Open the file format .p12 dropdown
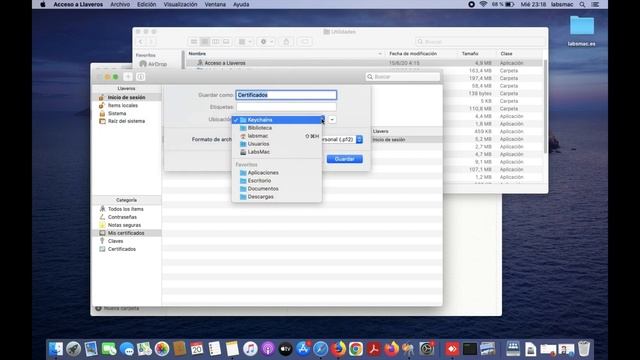640x360 pixels. pyautogui.click(x=359, y=139)
